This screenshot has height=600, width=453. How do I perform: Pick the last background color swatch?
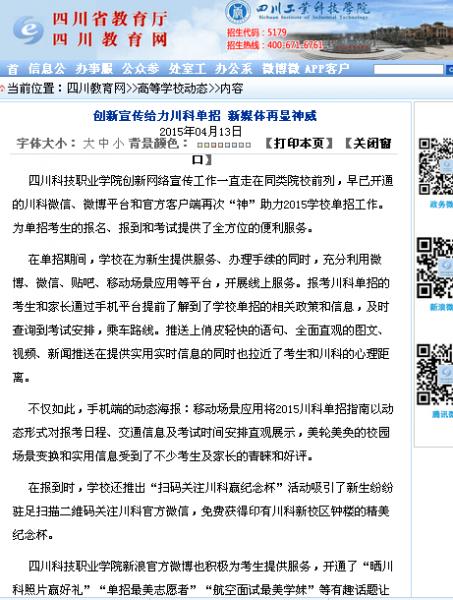(248, 145)
